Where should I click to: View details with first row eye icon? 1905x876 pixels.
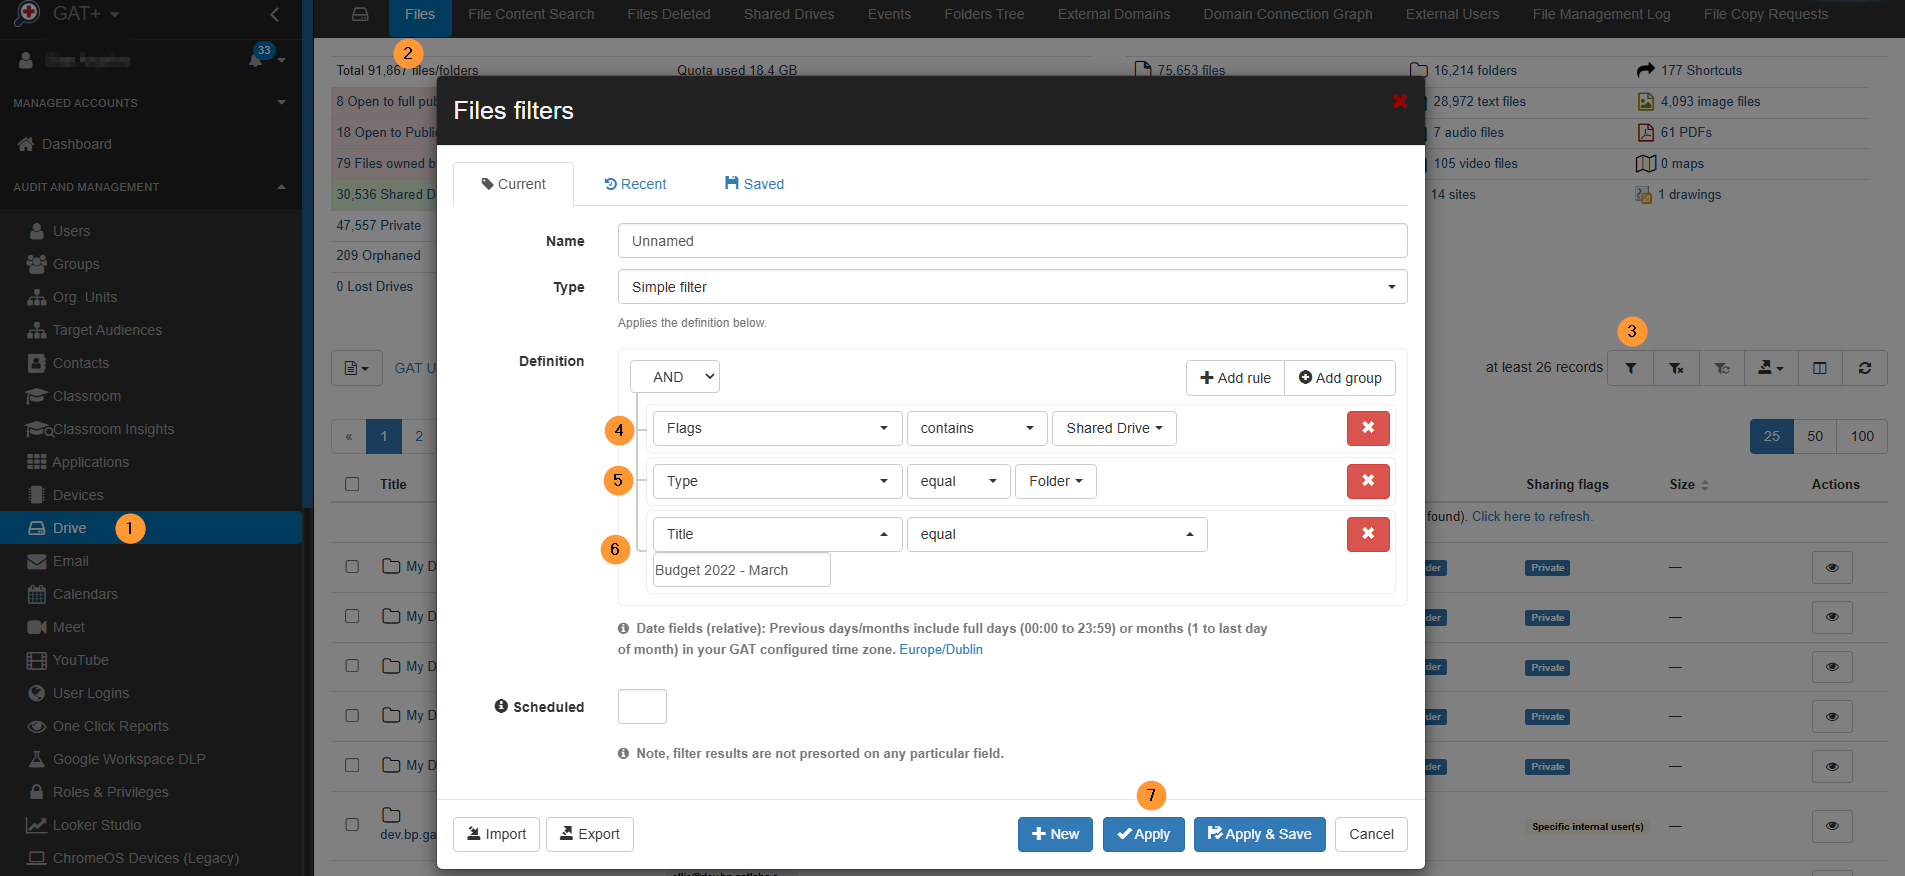pyautogui.click(x=1831, y=567)
